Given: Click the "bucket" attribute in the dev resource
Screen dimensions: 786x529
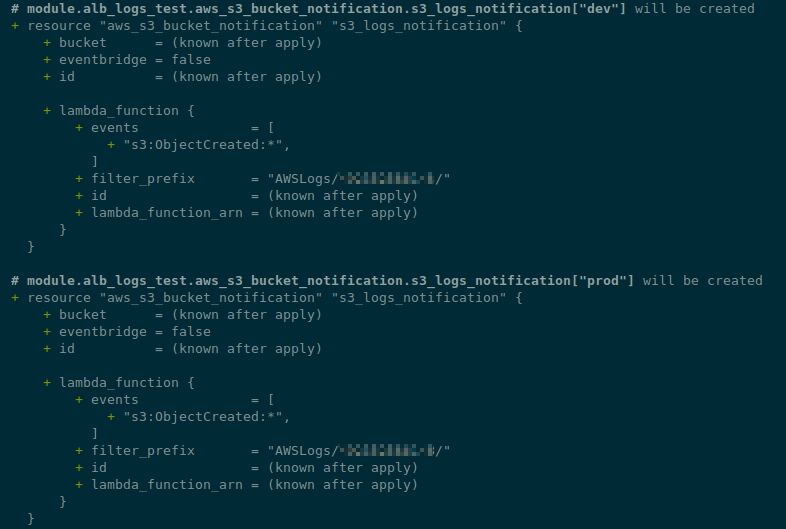Looking at the screenshot, I should (x=83, y=43).
